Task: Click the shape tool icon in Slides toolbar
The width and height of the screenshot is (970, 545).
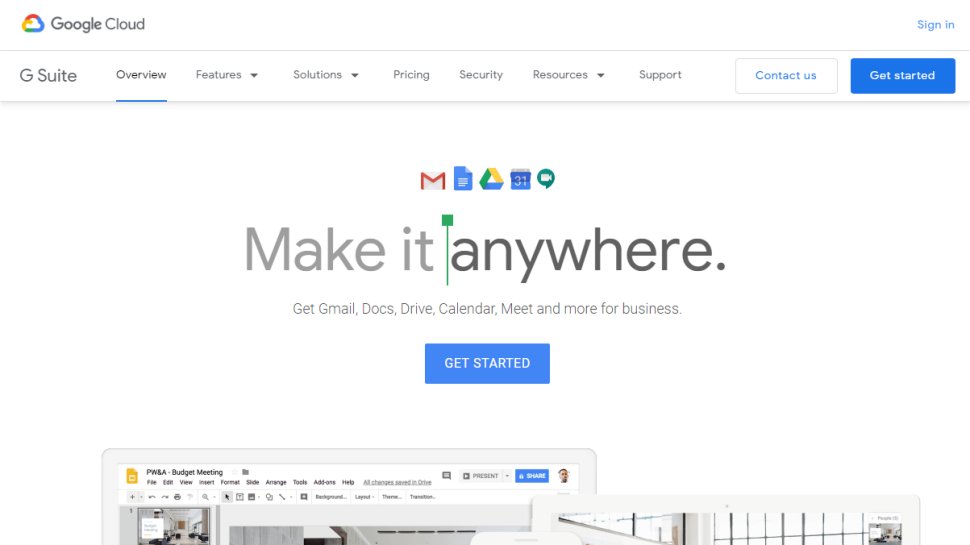Action: (269, 497)
